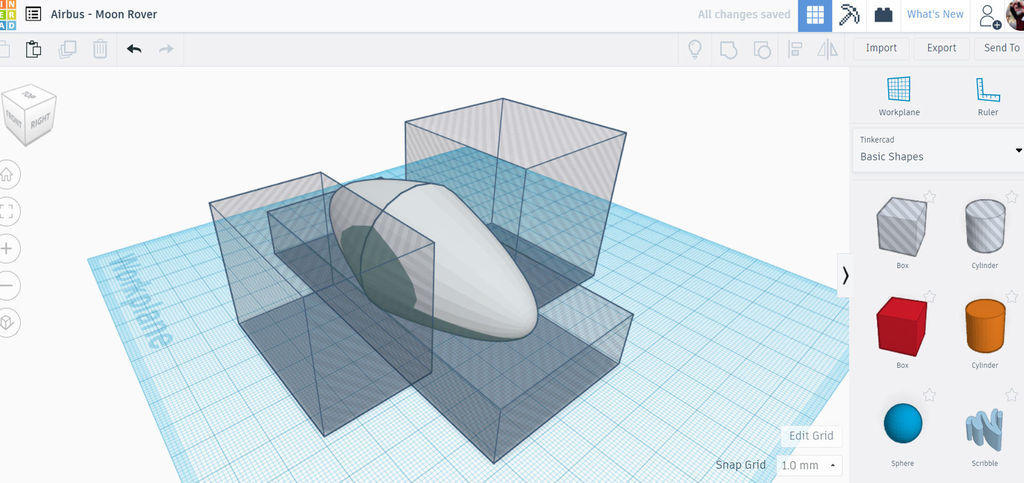Click the Delete trash can icon
1024x483 pixels.
point(100,49)
